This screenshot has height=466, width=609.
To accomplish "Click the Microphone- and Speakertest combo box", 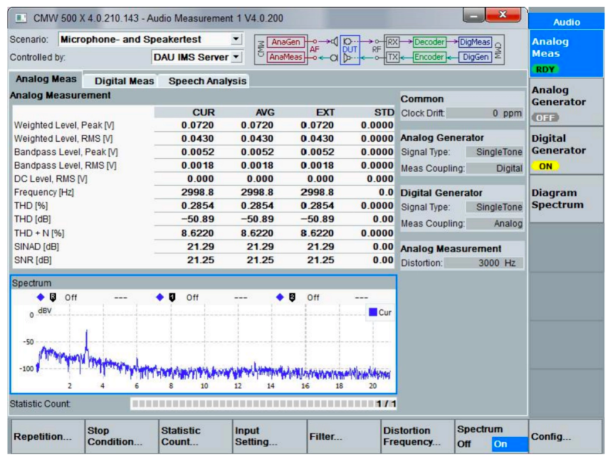I will pos(150,39).
